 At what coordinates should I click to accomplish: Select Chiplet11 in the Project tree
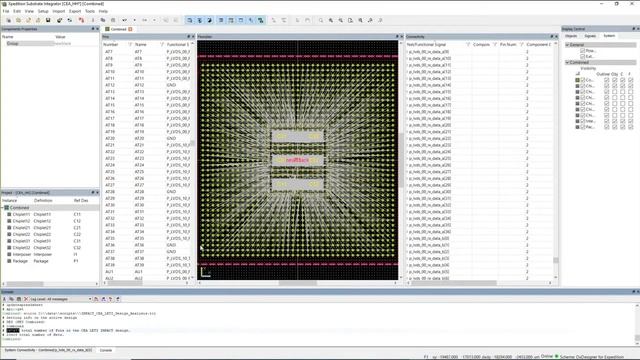(21, 214)
